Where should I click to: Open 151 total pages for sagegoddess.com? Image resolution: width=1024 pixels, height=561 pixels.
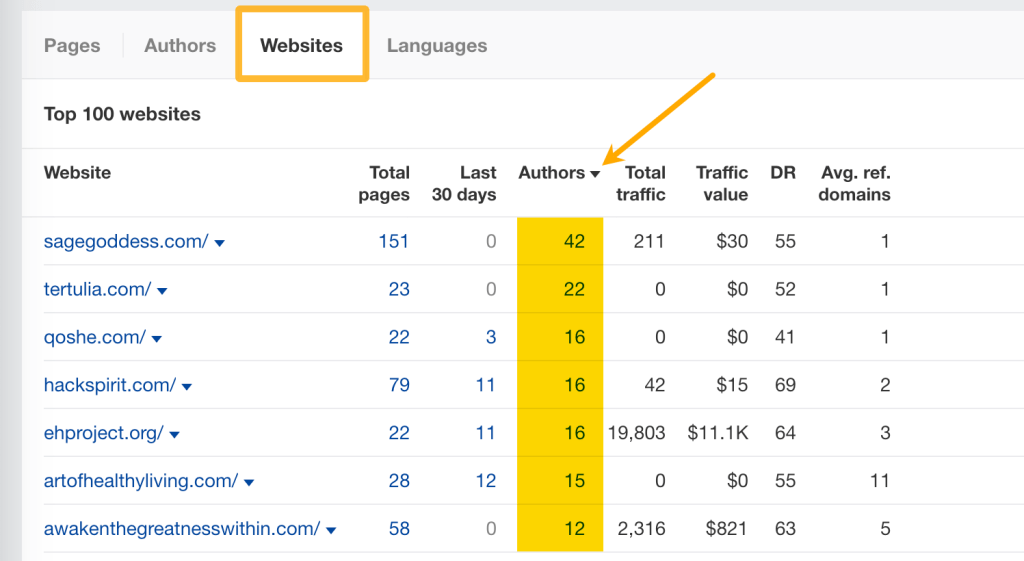pyautogui.click(x=394, y=242)
